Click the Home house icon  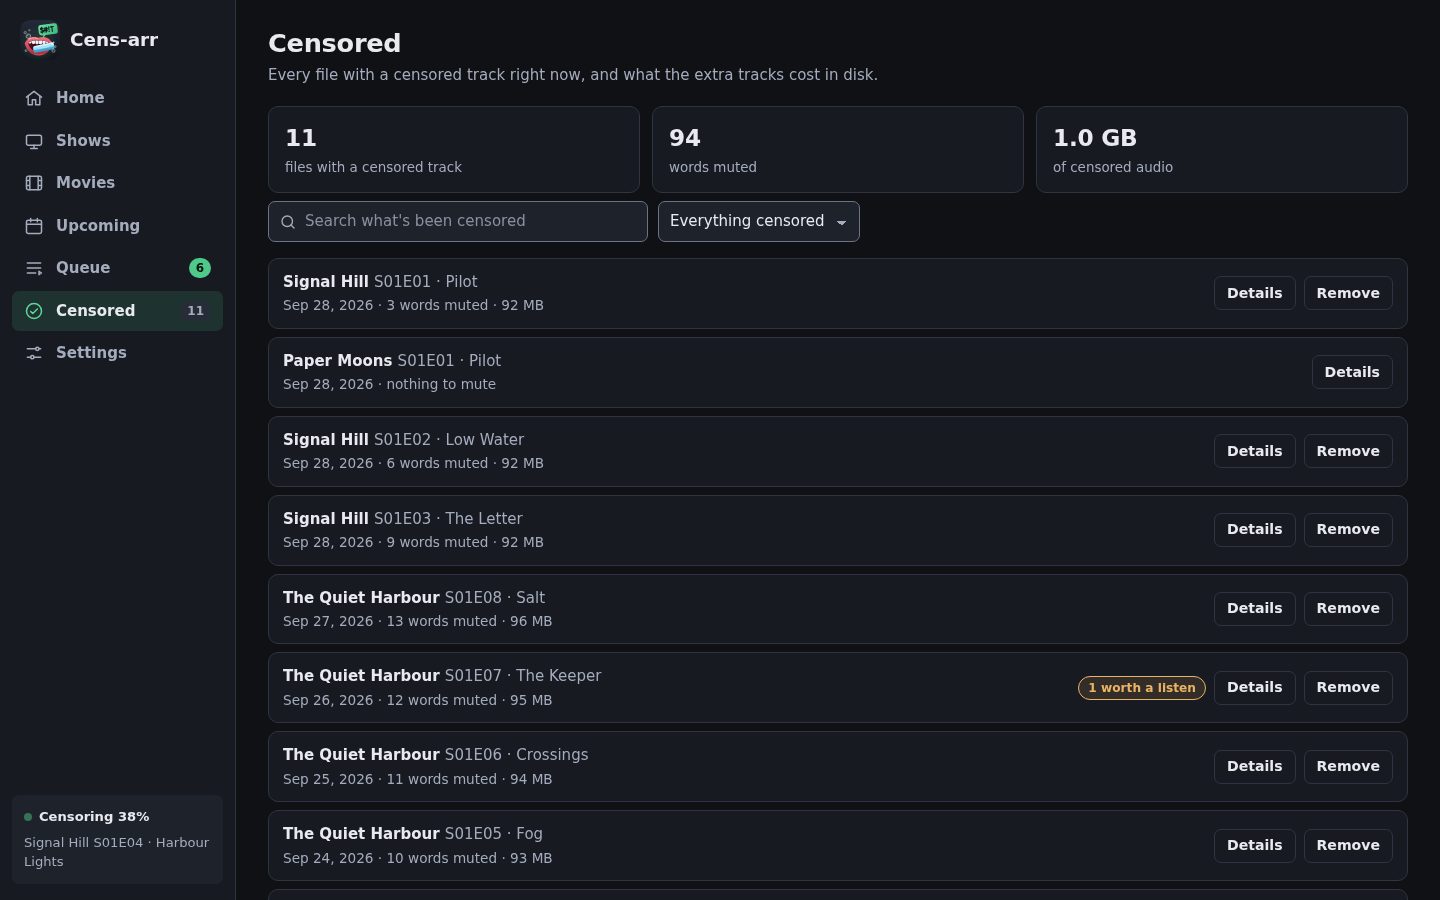pyautogui.click(x=34, y=98)
